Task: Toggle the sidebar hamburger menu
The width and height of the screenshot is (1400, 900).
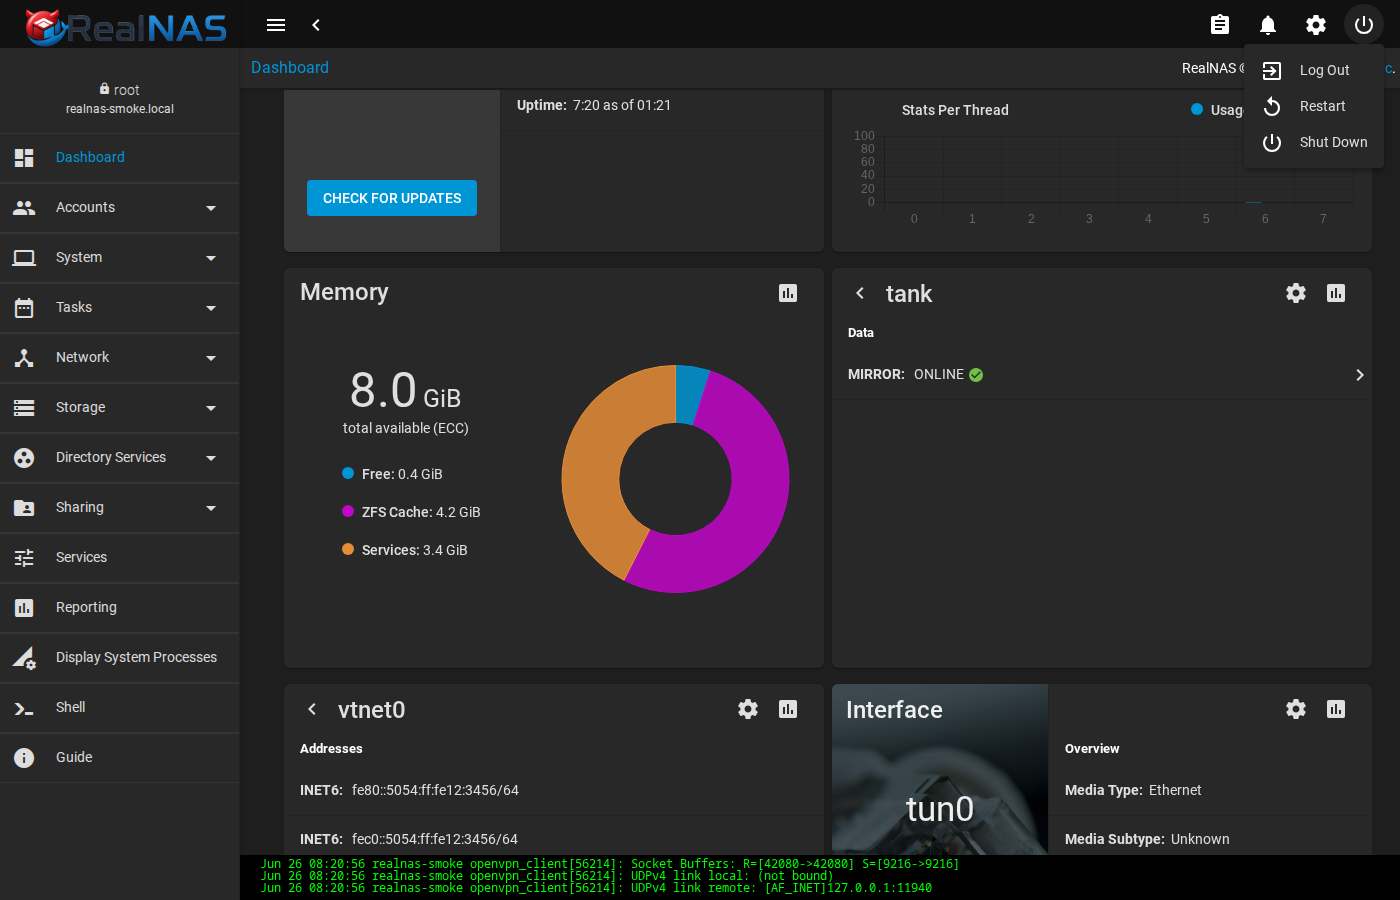Action: [276, 25]
